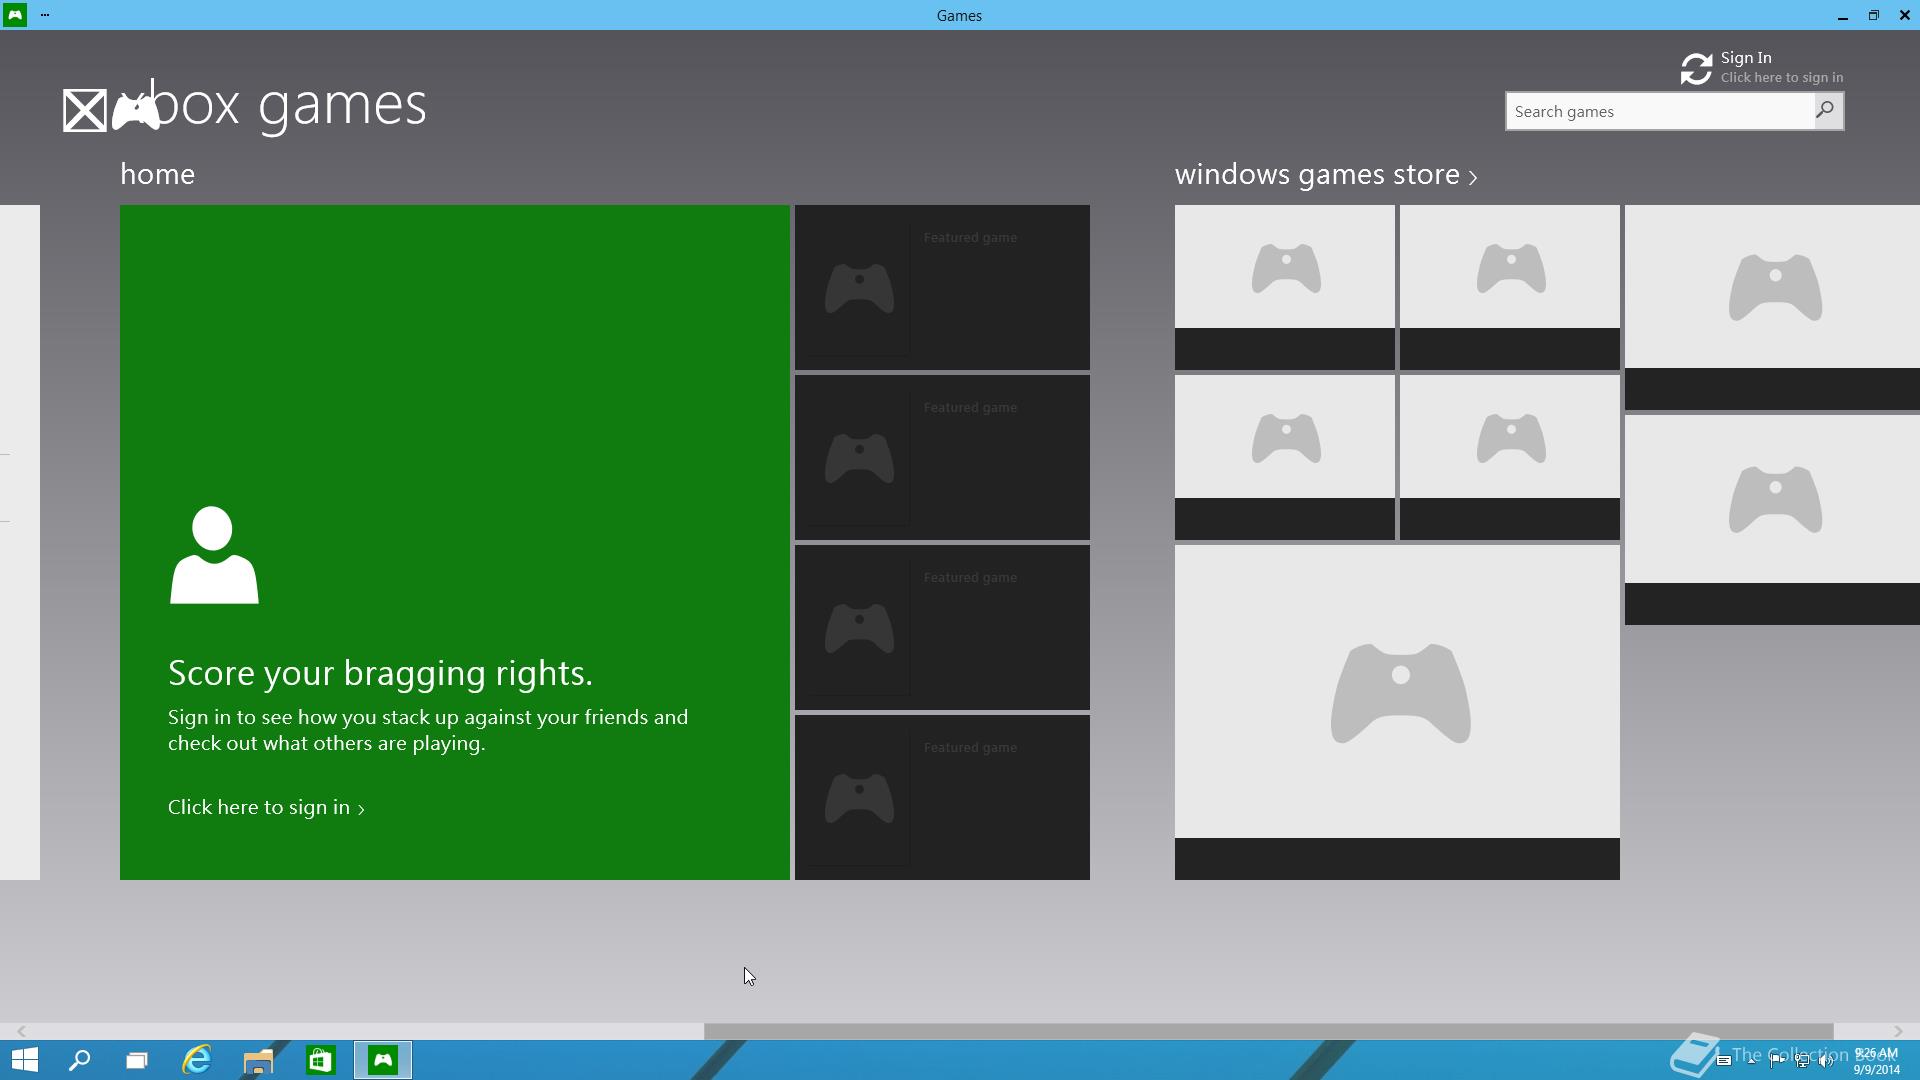Focus the Search games field
Screen dimensions: 1920x1080
1660,111
